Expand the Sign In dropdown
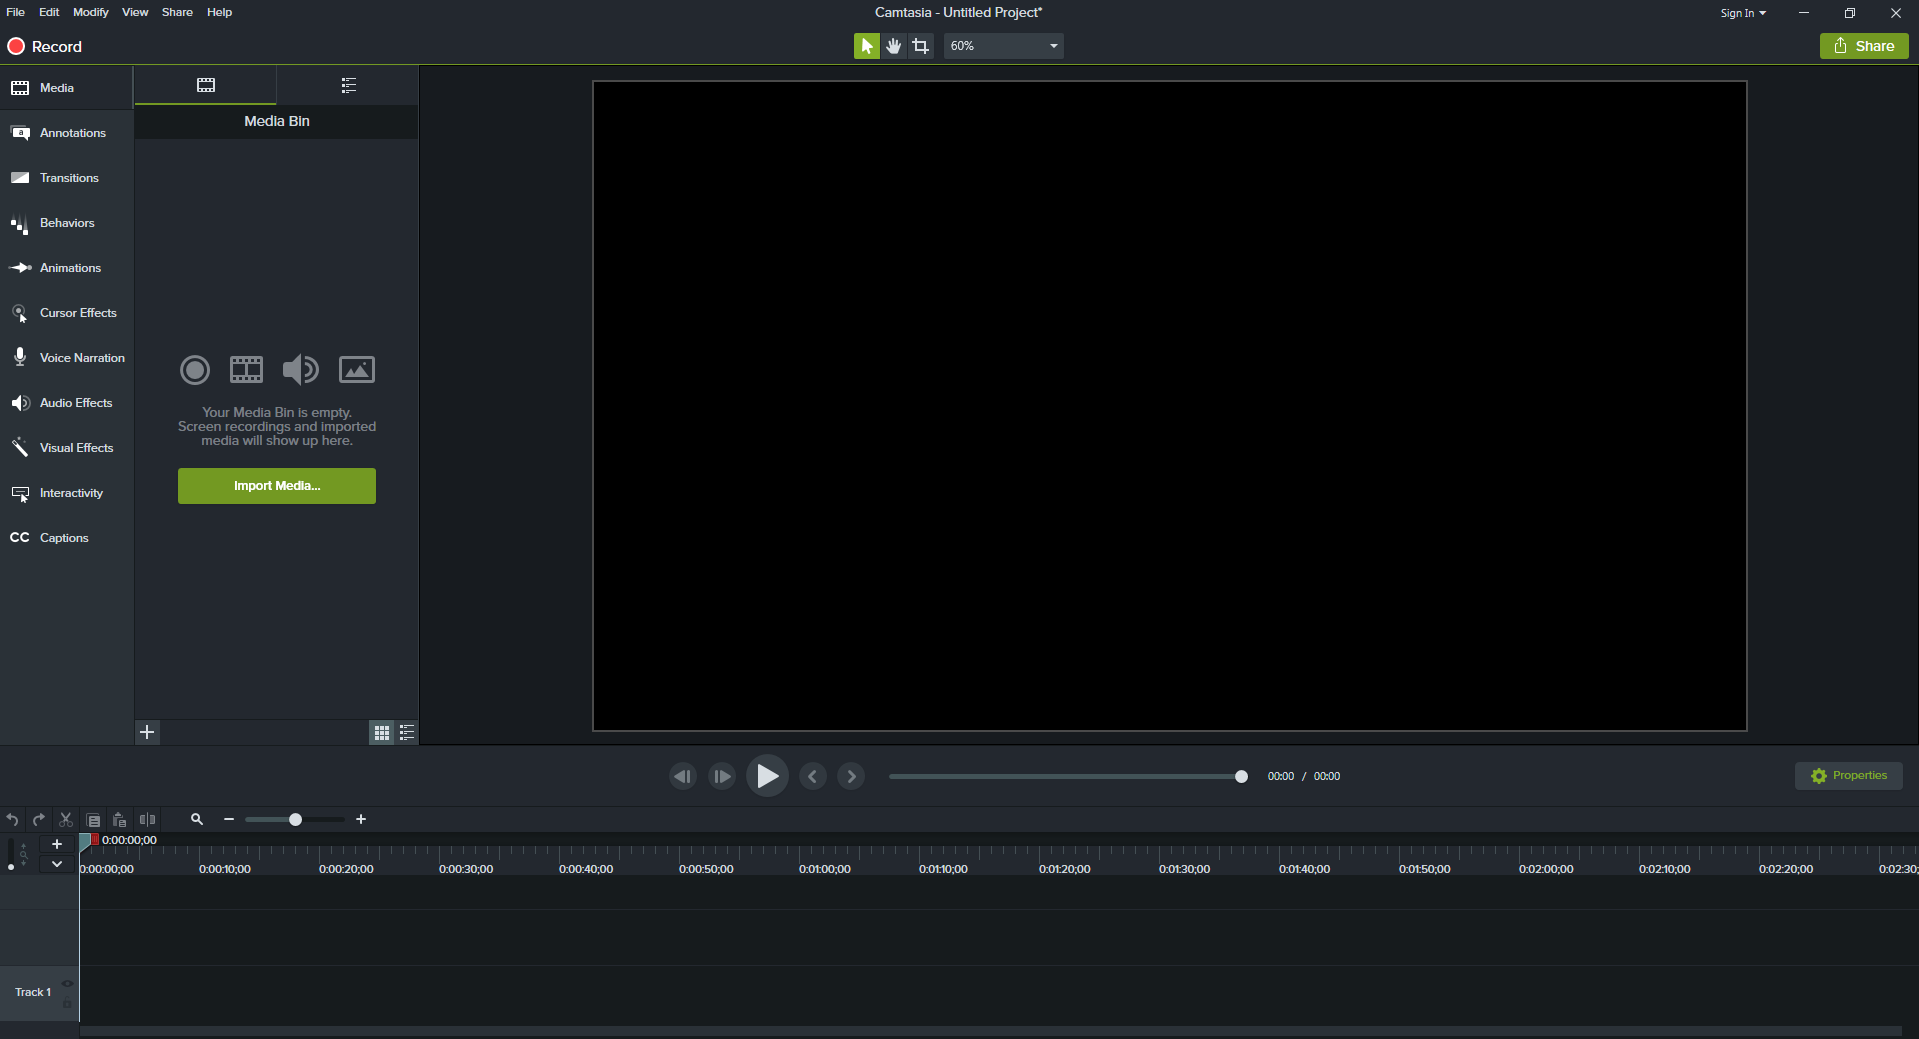This screenshot has height=1039, width=1919. (x=1742, y=13)
